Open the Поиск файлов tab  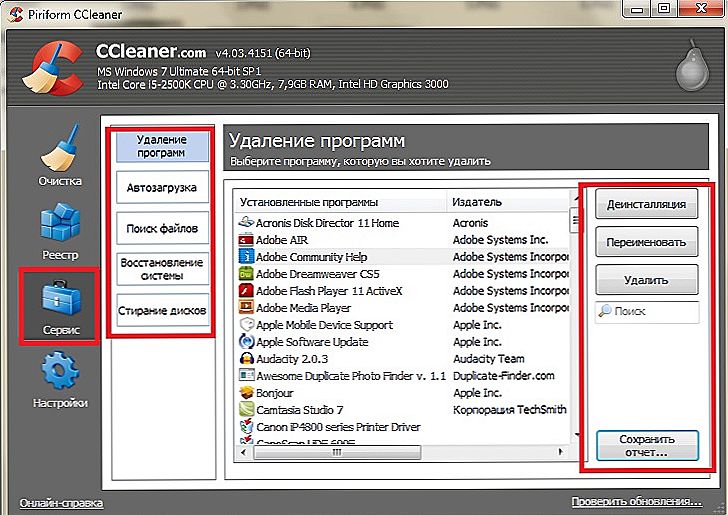(162, 228)
